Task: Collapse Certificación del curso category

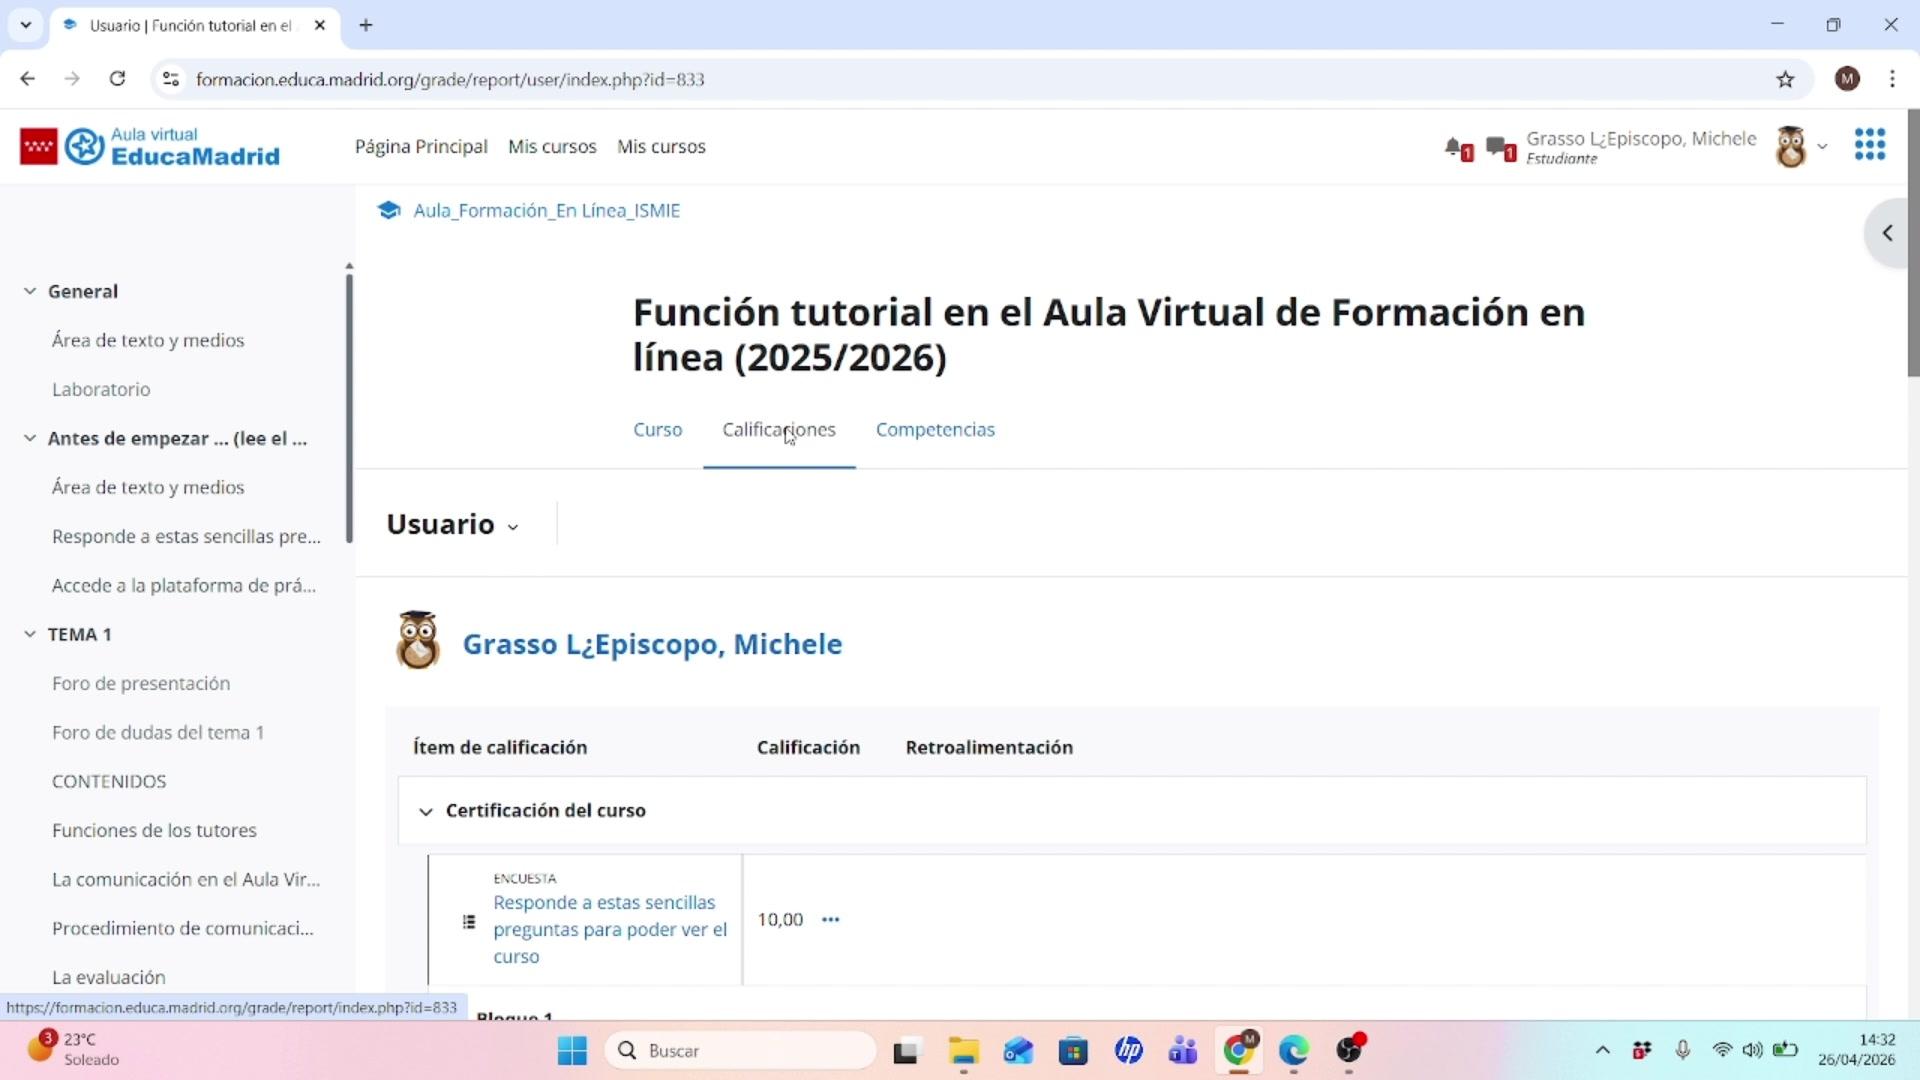Action: (x=426, y=811)
